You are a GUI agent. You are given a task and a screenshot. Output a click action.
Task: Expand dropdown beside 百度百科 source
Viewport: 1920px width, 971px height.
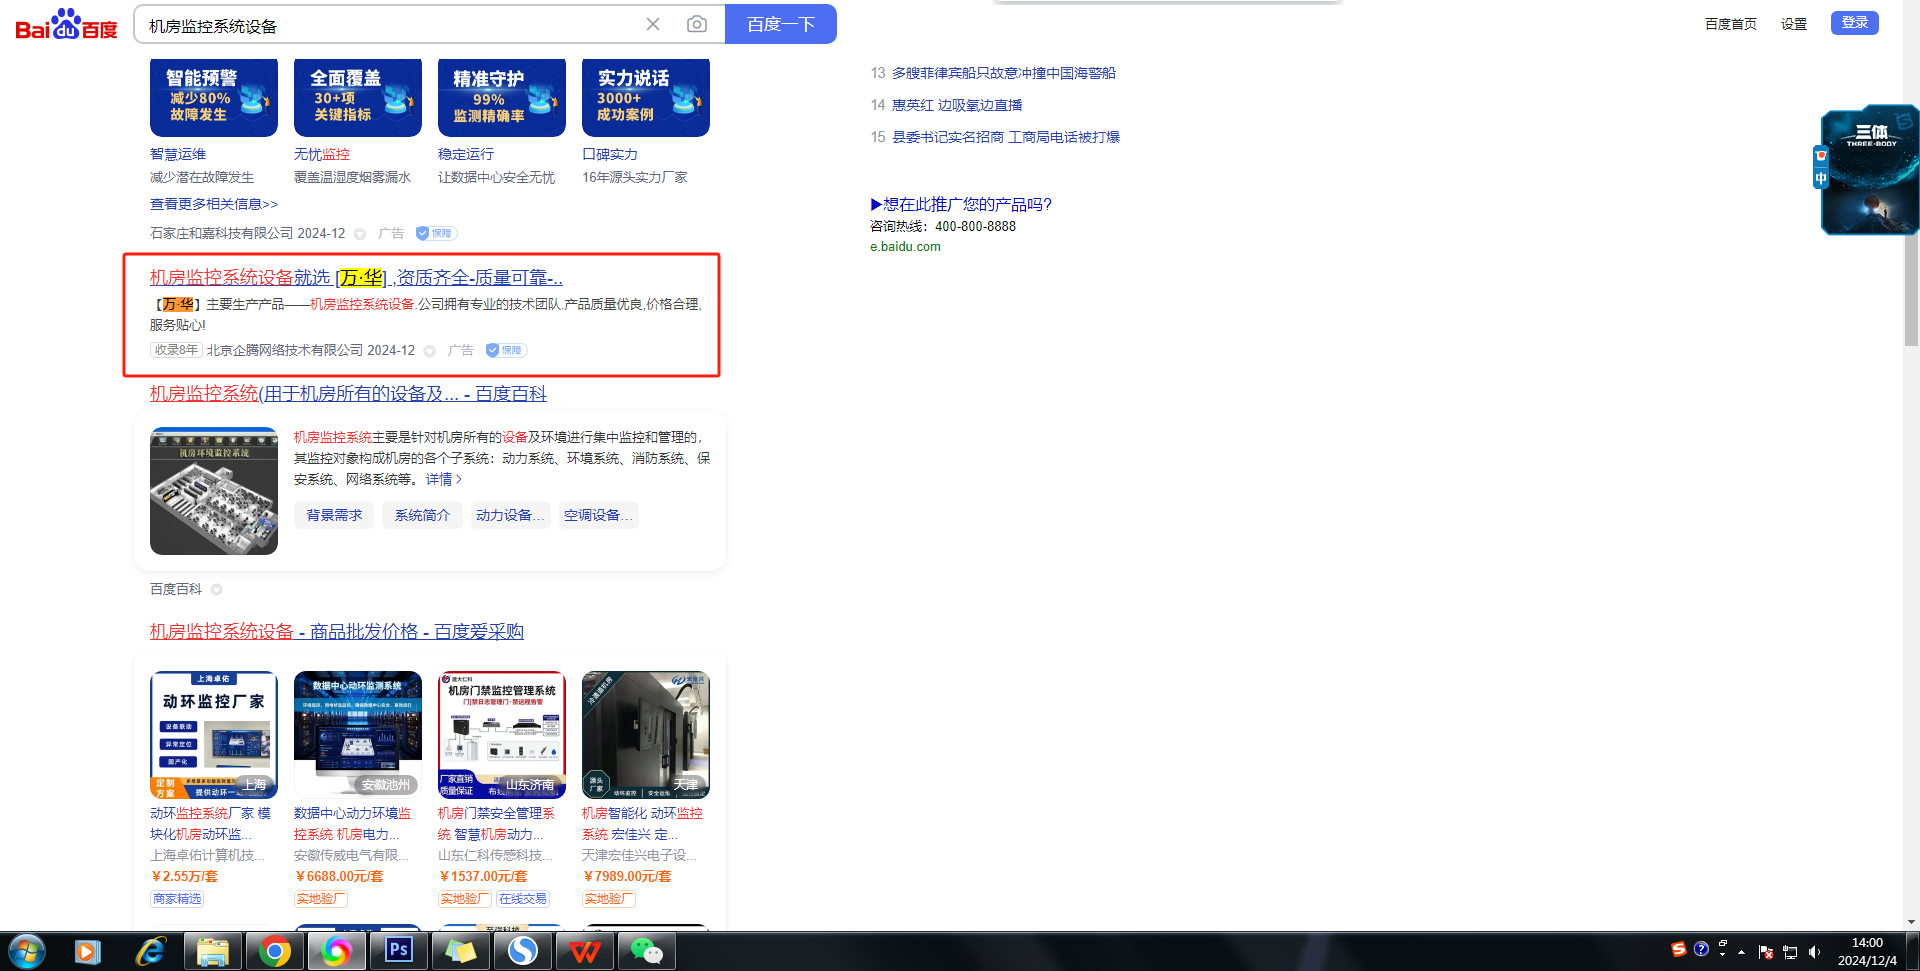(217, 590)
